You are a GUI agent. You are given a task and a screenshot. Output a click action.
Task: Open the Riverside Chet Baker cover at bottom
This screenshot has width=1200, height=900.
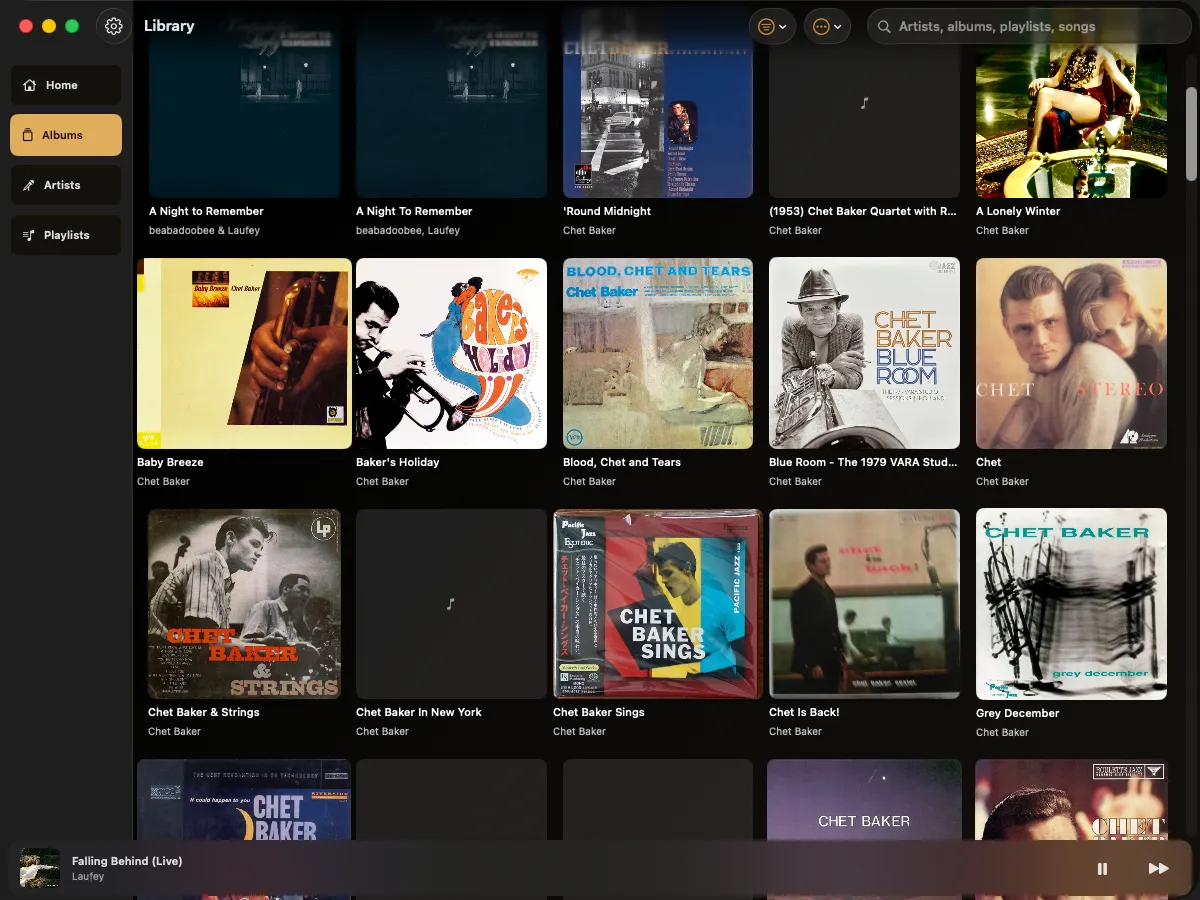244,800
